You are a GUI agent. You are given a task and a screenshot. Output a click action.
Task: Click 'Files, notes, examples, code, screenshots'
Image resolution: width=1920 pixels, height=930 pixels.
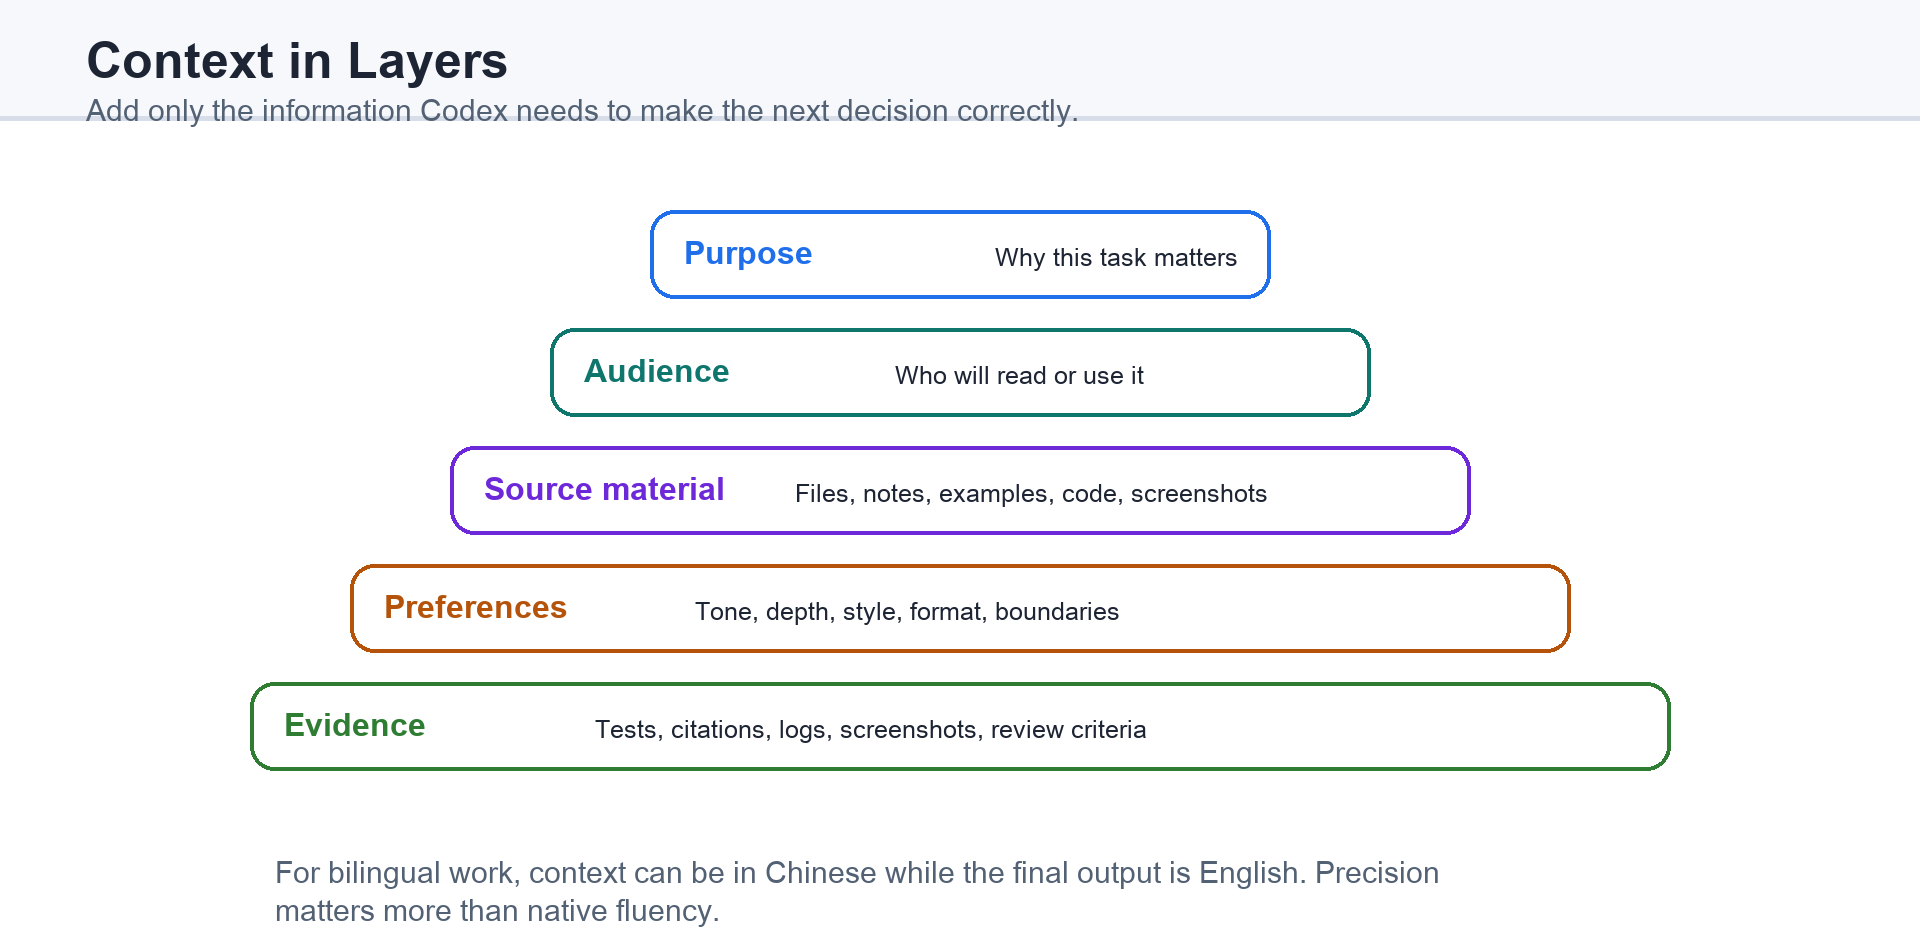(x=1031, y=494)
